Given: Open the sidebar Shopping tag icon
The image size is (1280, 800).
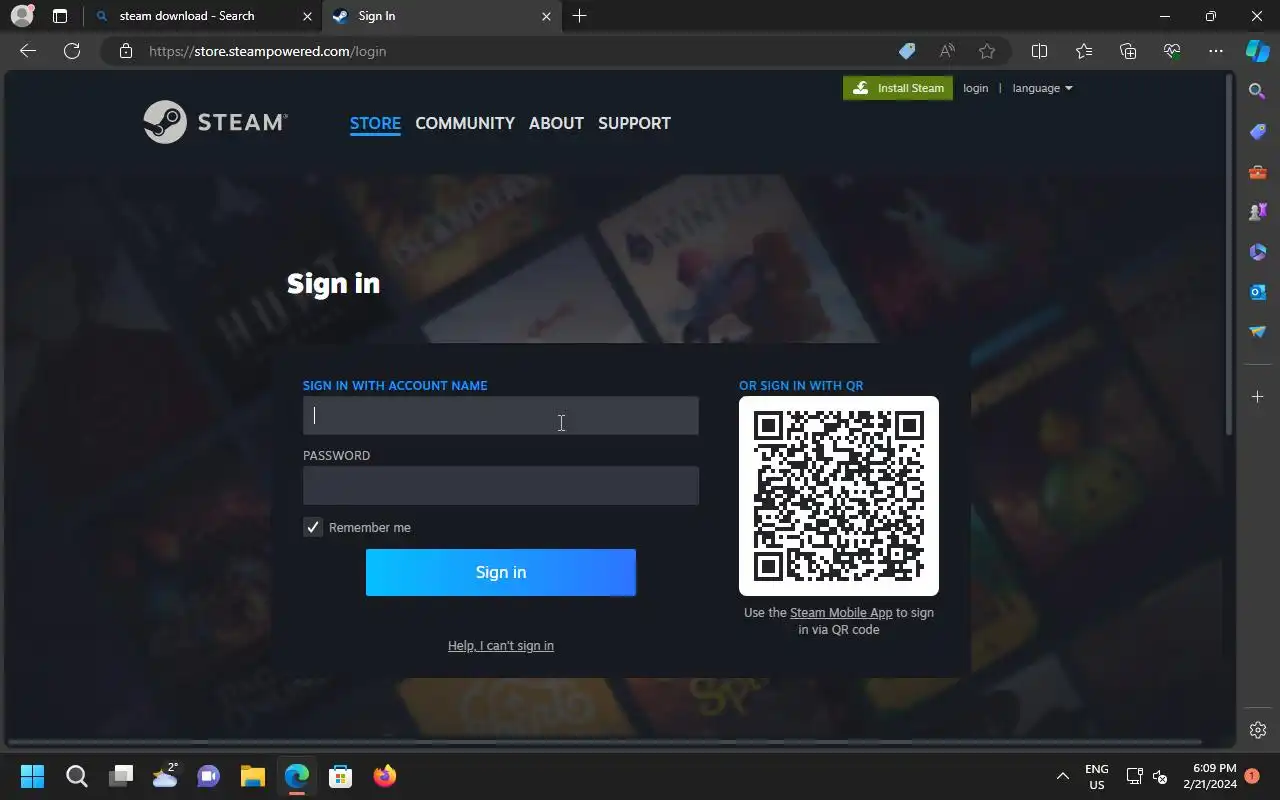Looking at the screenshot, I should coord(1258,132).
